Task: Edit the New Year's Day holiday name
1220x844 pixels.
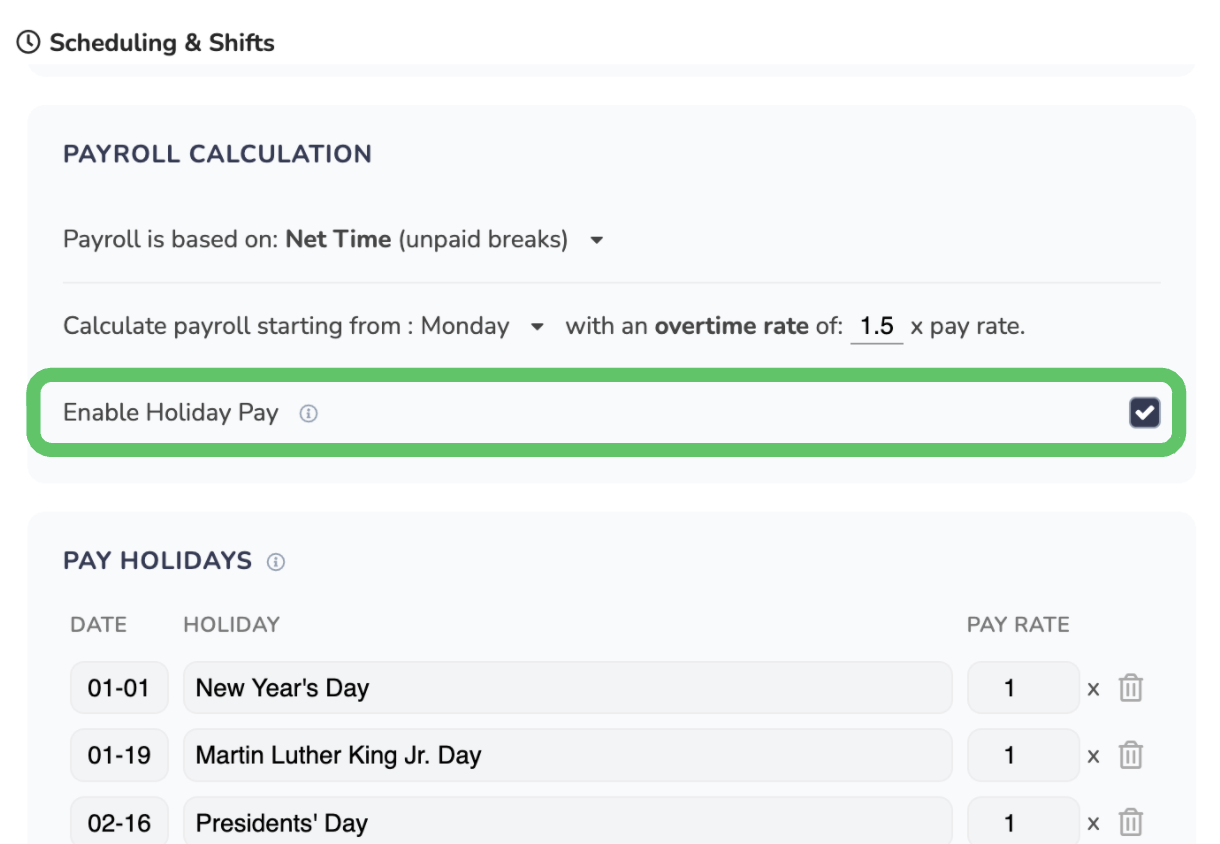Action: [x=567, y=688]
